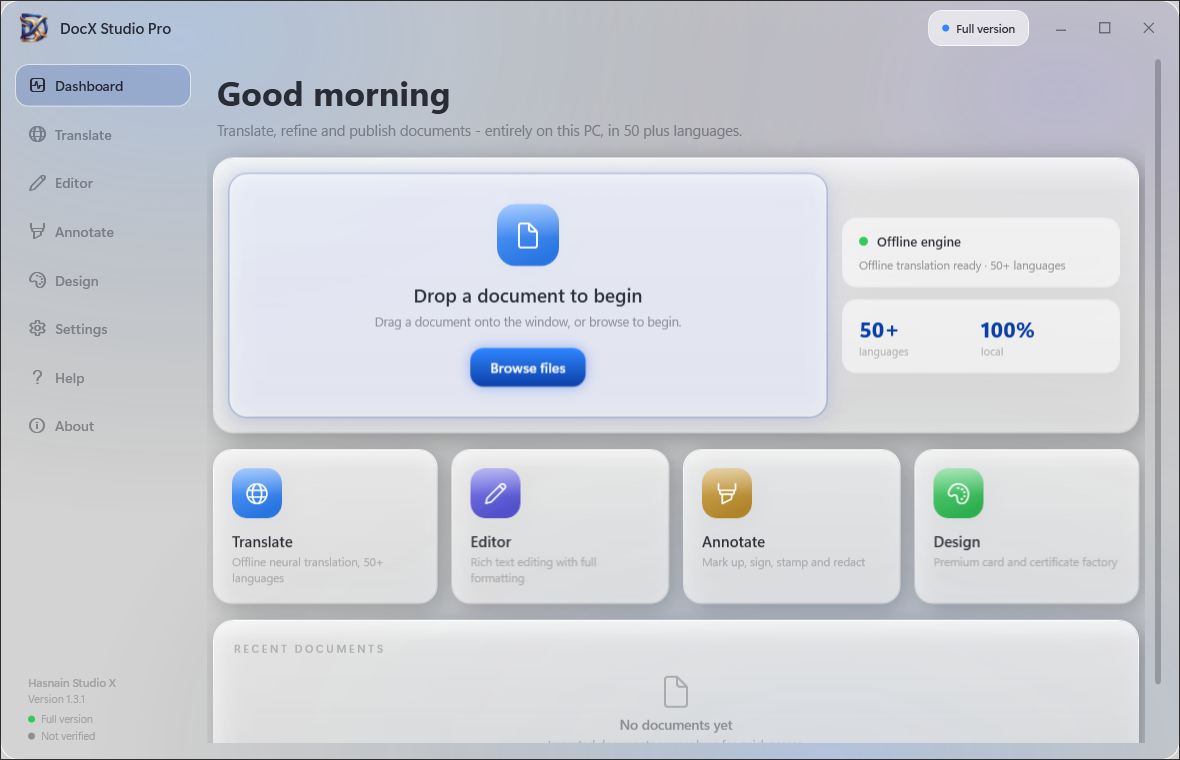Click the About info circle icon

[37, 426]
